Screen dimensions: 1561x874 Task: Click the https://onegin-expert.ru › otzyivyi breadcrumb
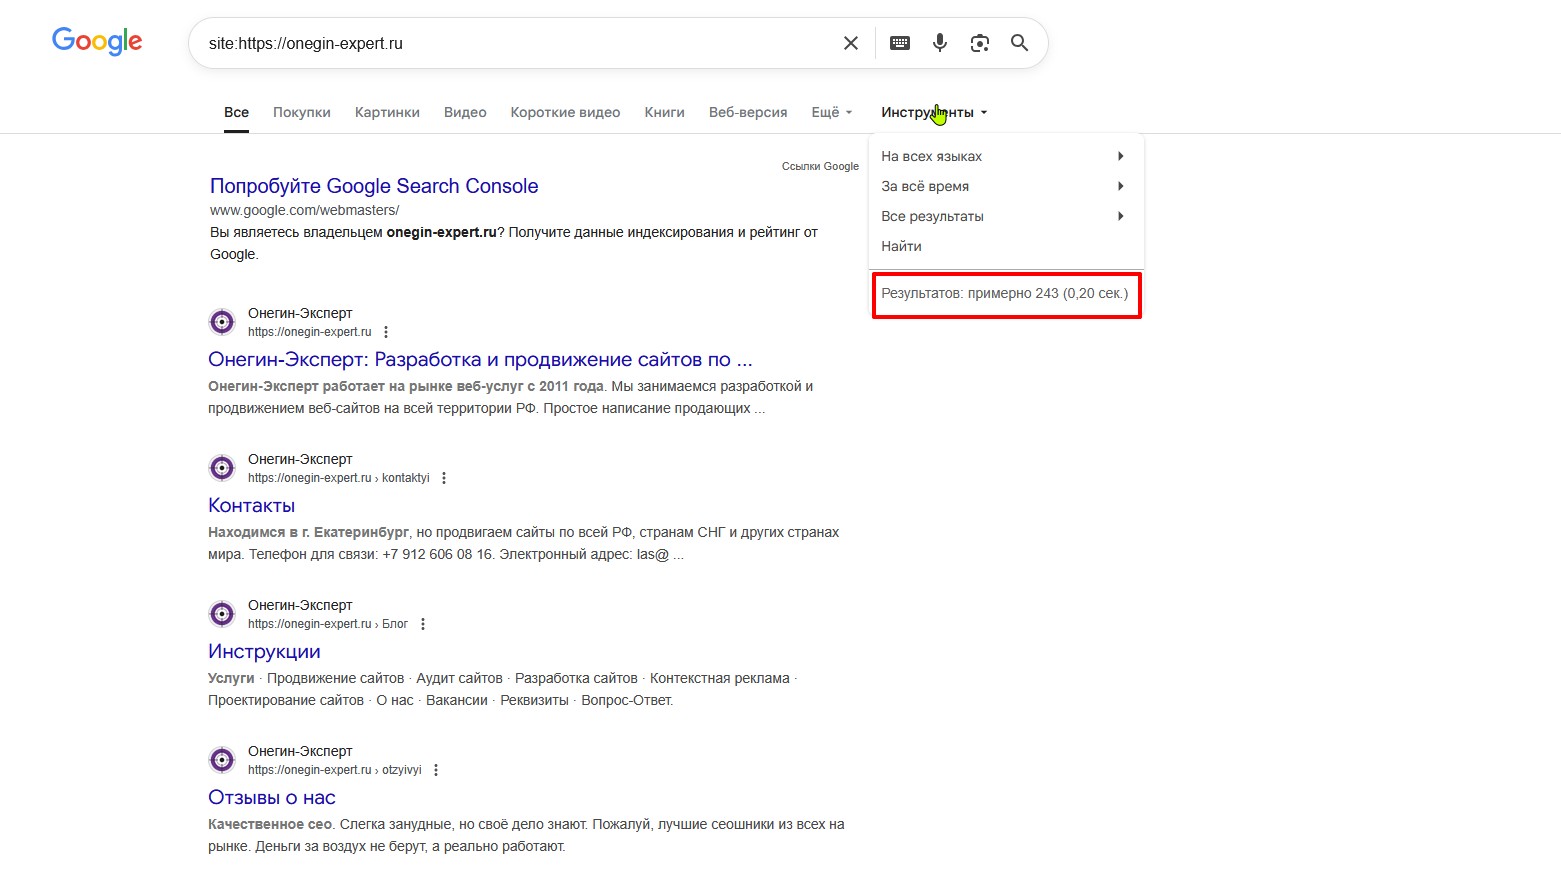pyautogui.click(x=335, y=770)
